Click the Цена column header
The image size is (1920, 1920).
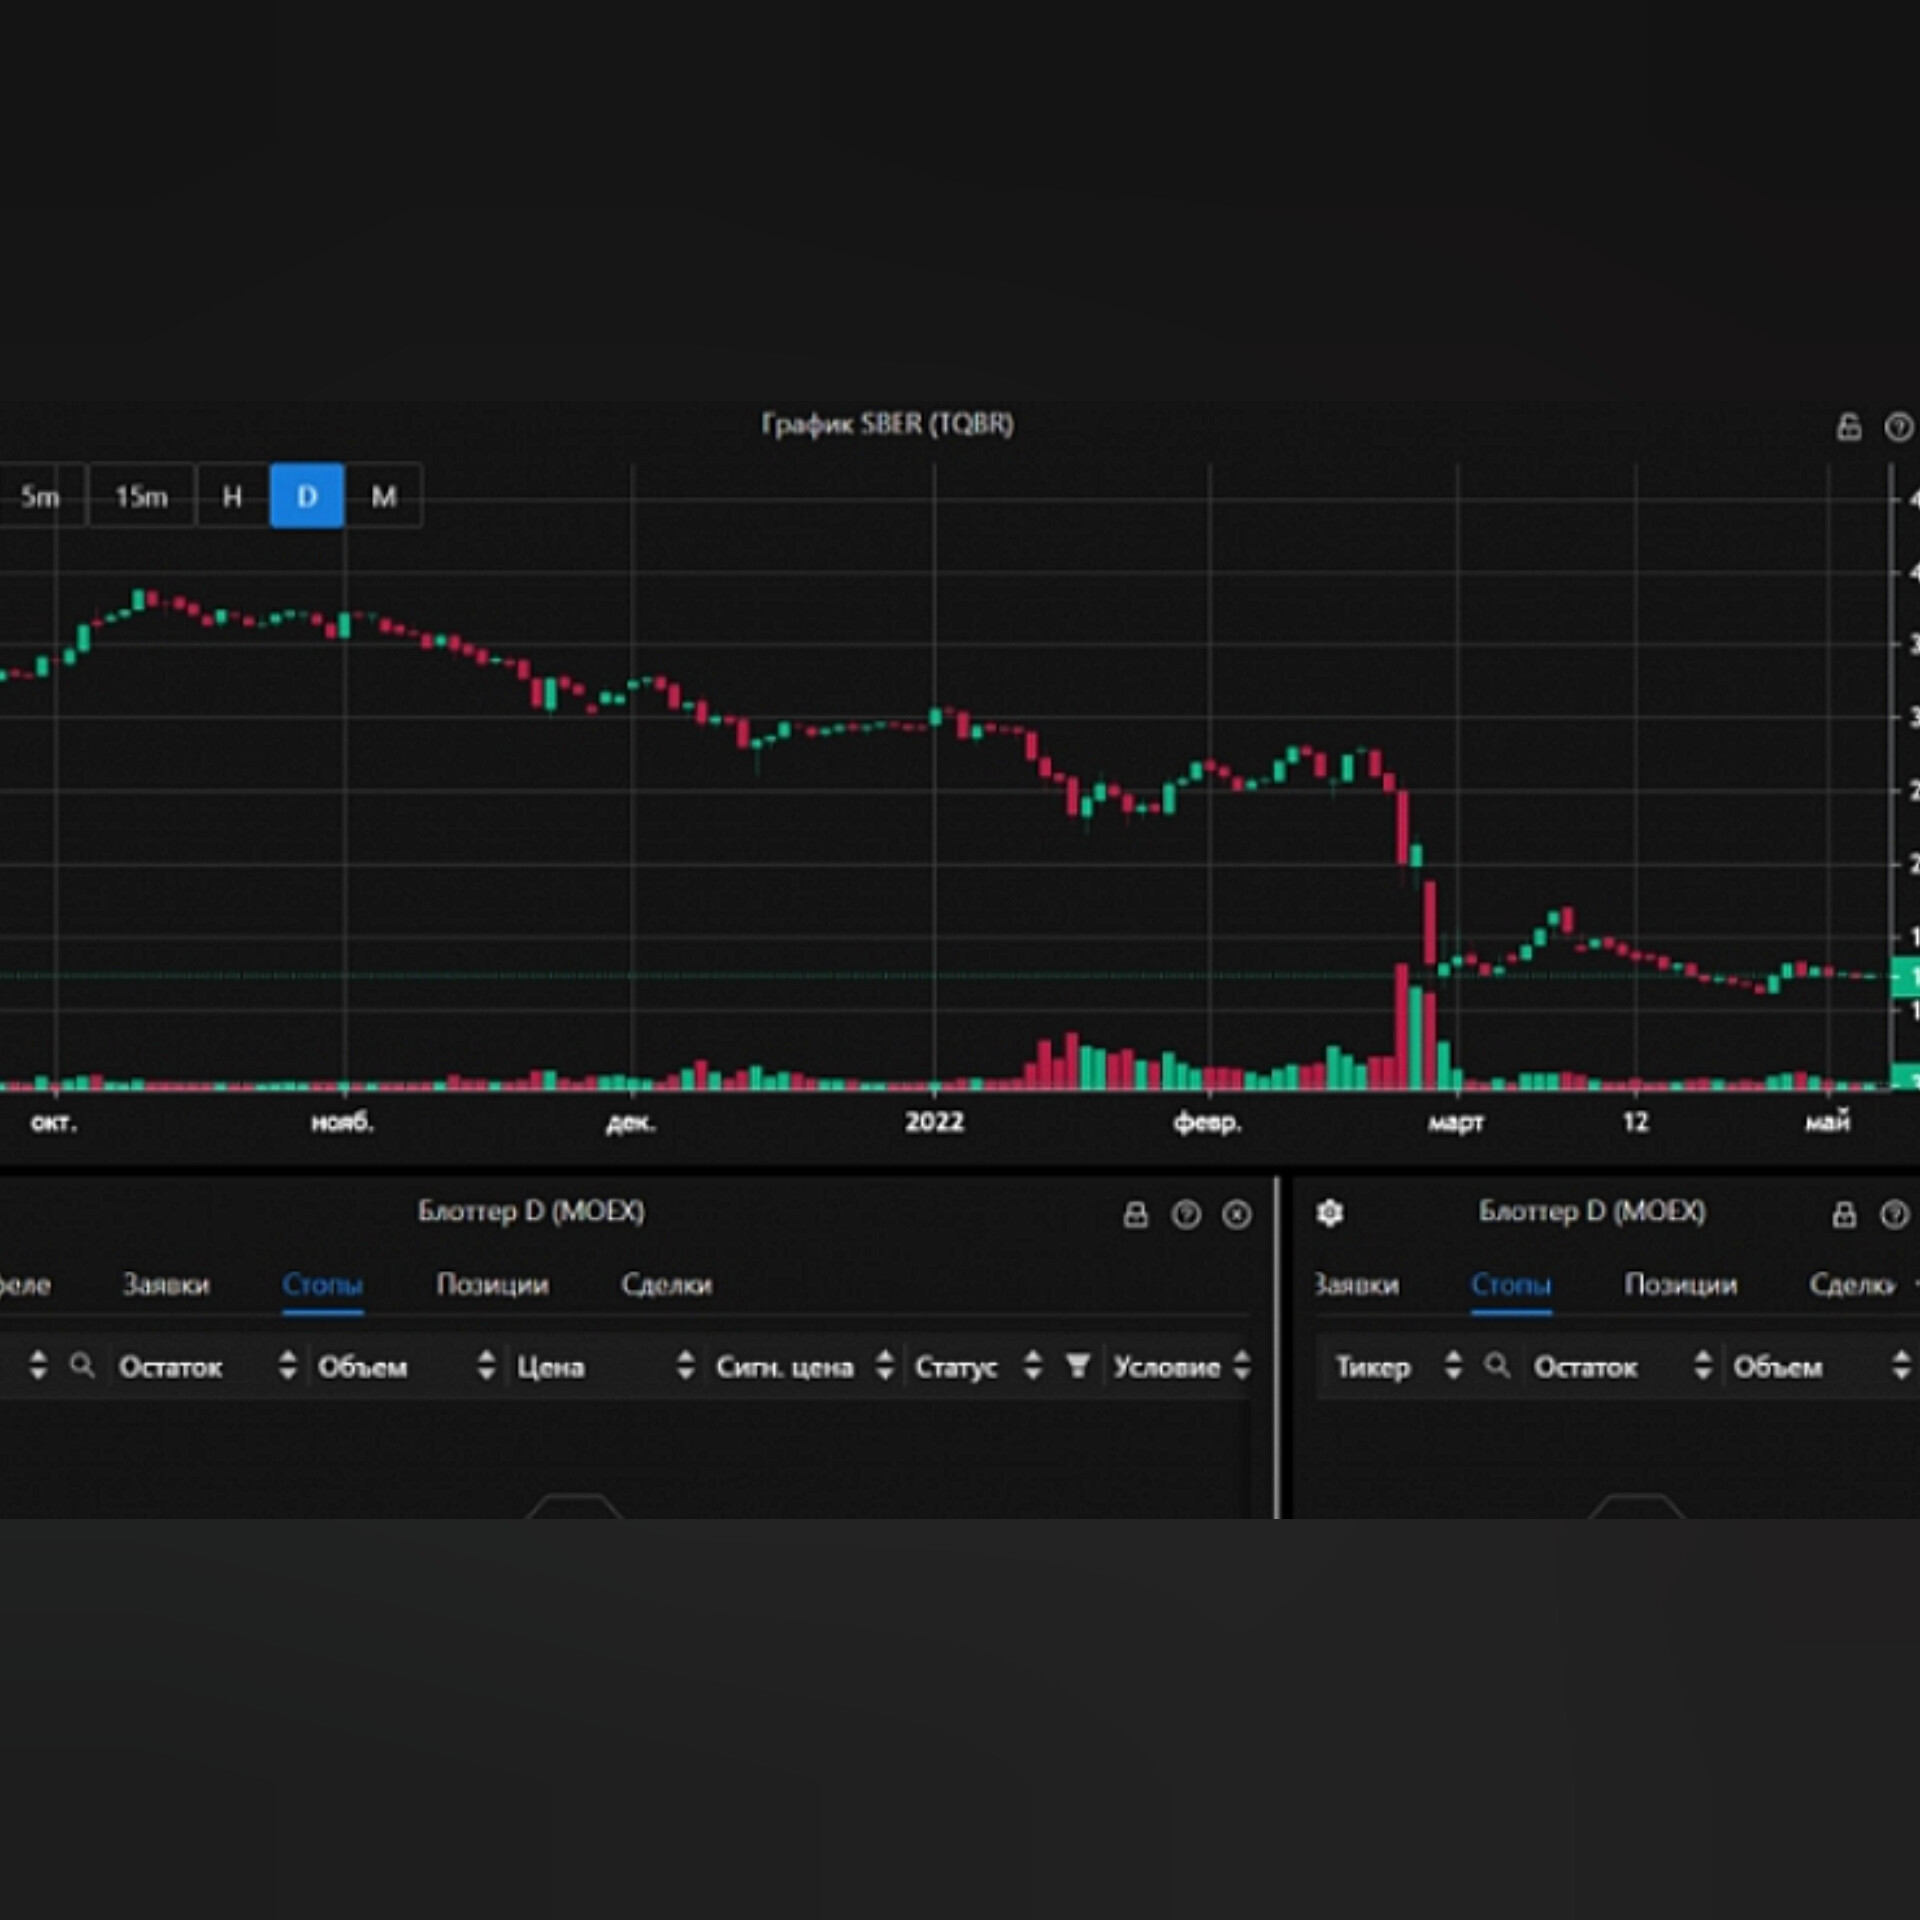click(550, 1367)
